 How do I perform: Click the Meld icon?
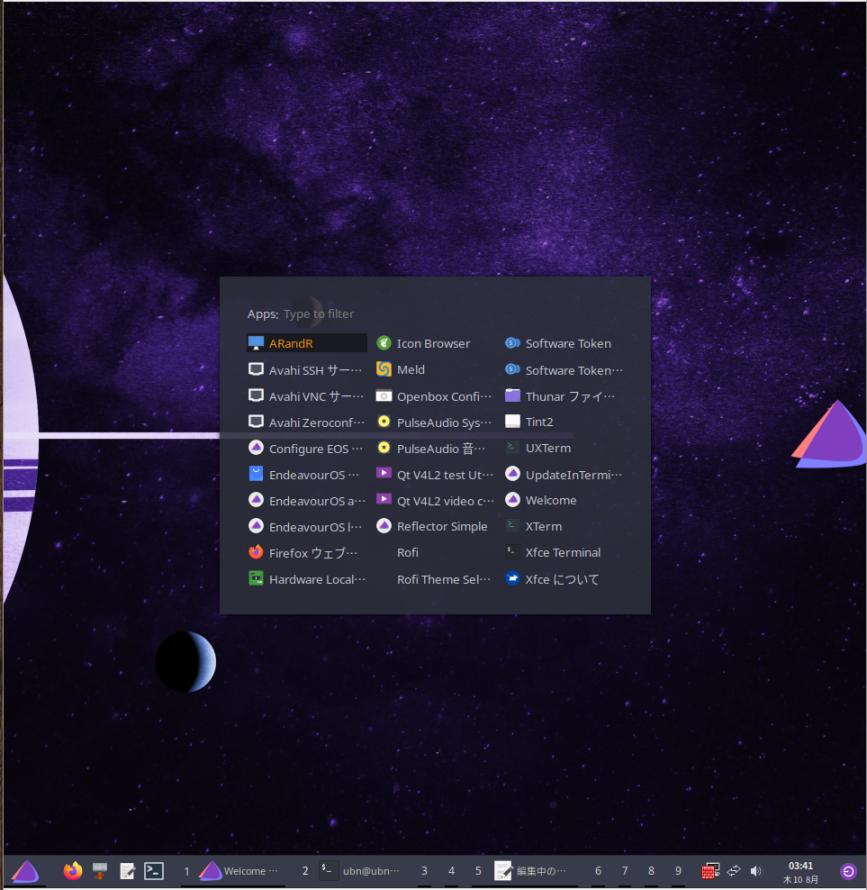click(384, 370)
